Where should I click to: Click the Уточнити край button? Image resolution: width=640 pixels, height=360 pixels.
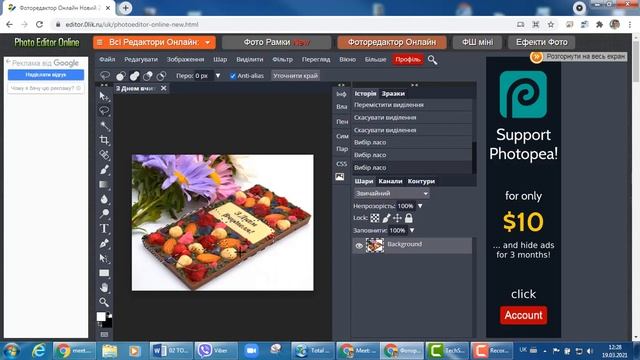(296, 76)
